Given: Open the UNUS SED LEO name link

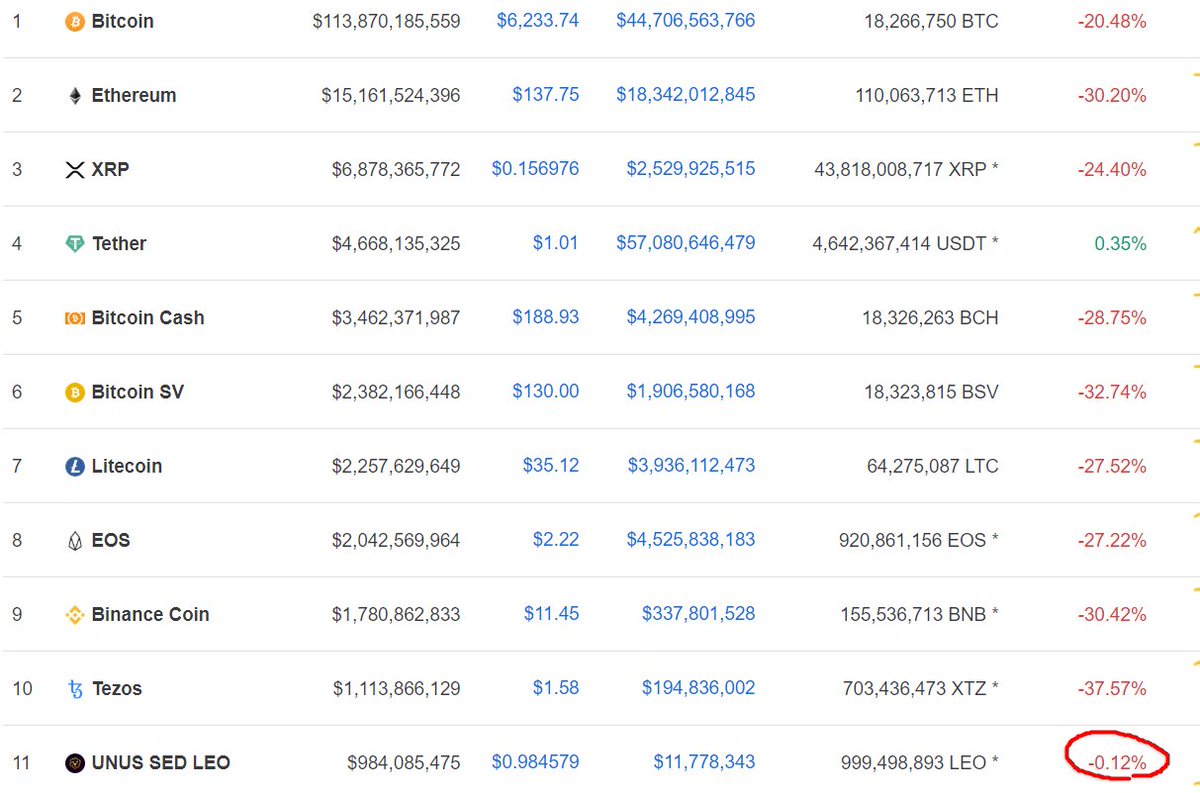Looking at the screenshot, I should pos(161,762).
